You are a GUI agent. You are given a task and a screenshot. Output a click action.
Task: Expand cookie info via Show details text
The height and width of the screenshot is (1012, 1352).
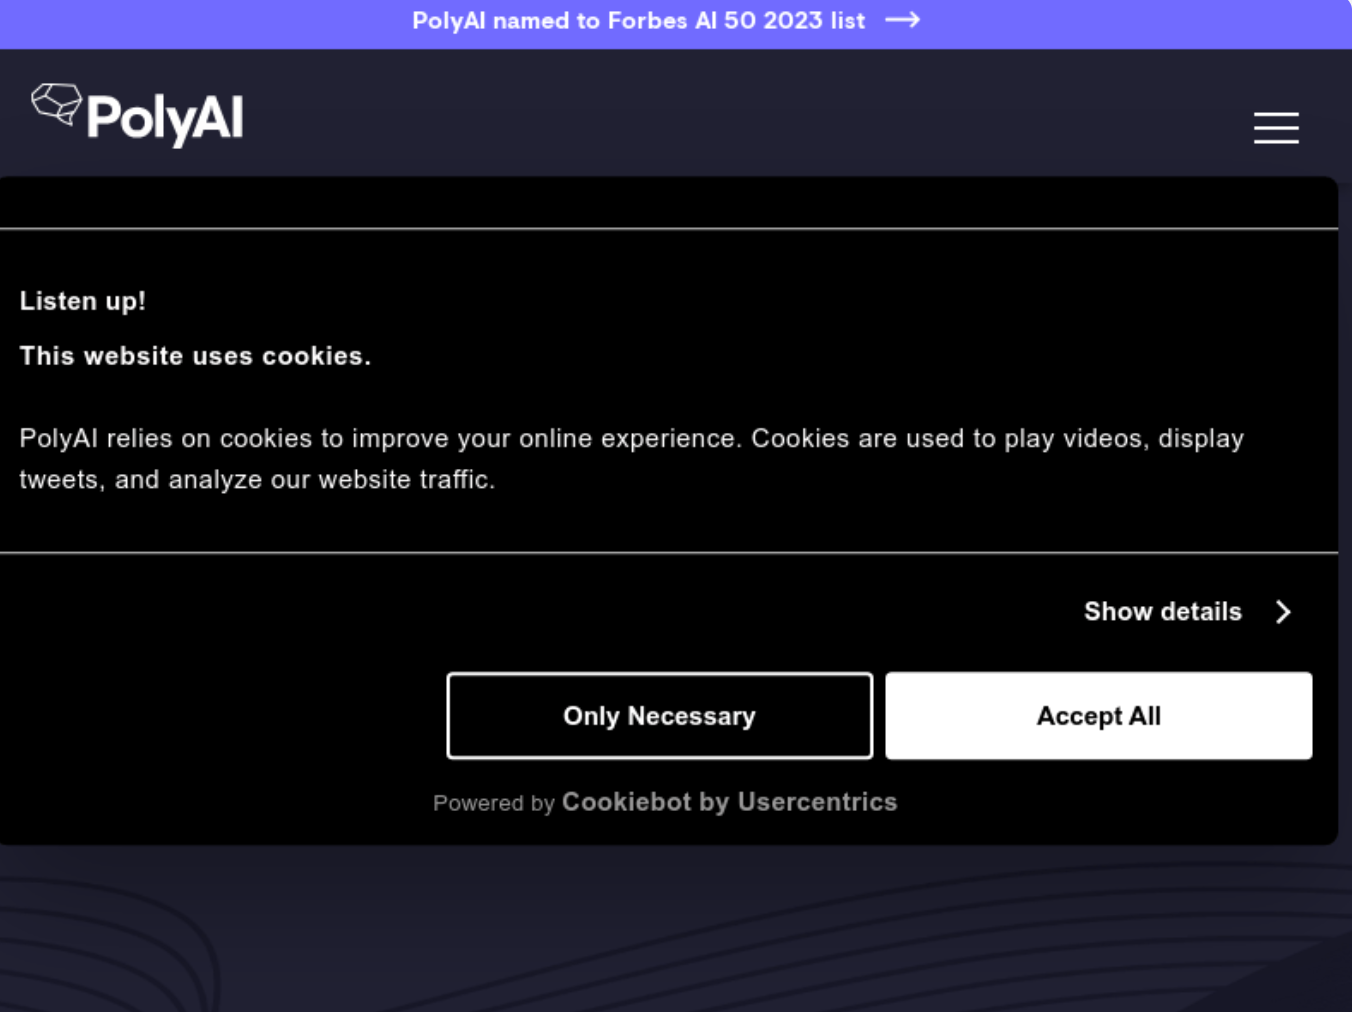coord(1162,612)
